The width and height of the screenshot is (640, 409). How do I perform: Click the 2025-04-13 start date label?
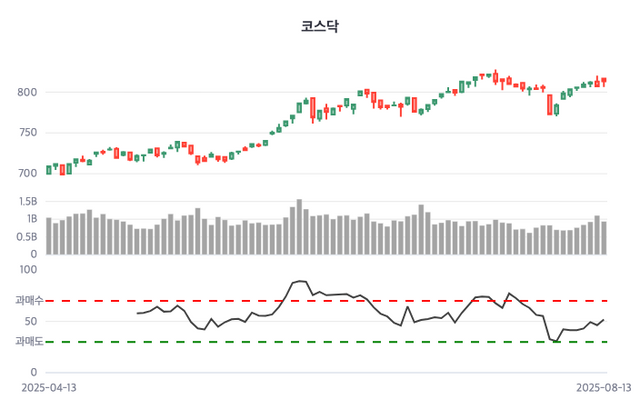pos(48,387)
